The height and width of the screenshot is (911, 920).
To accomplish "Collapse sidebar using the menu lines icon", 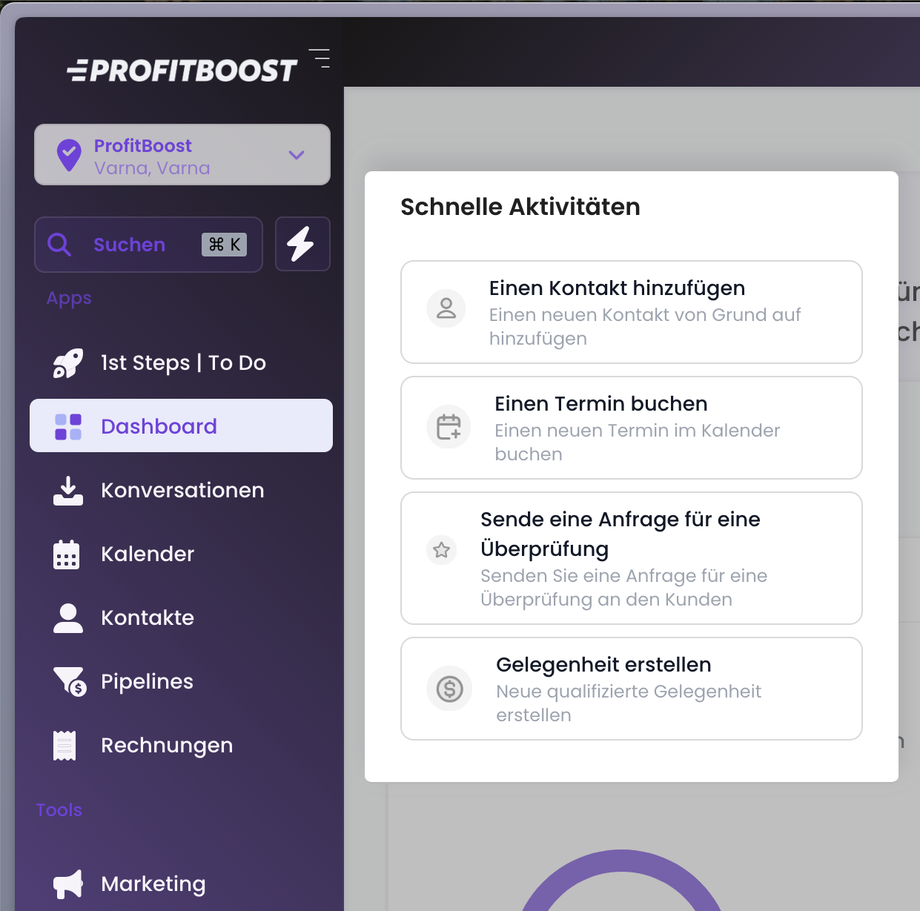I will 319,58.
